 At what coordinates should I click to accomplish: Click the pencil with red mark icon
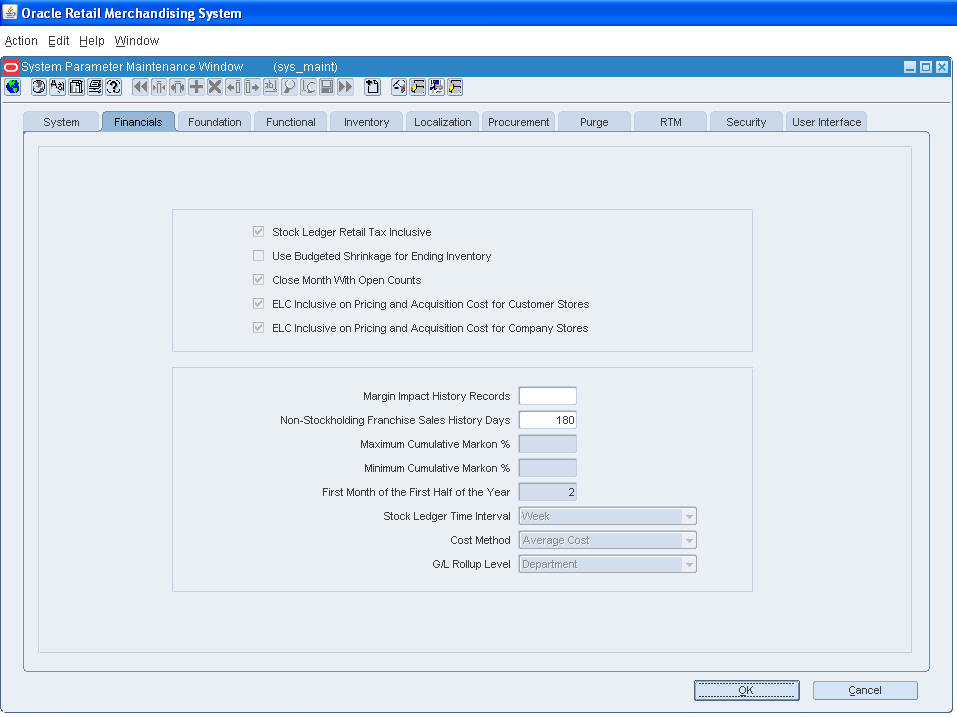[399, 87]
